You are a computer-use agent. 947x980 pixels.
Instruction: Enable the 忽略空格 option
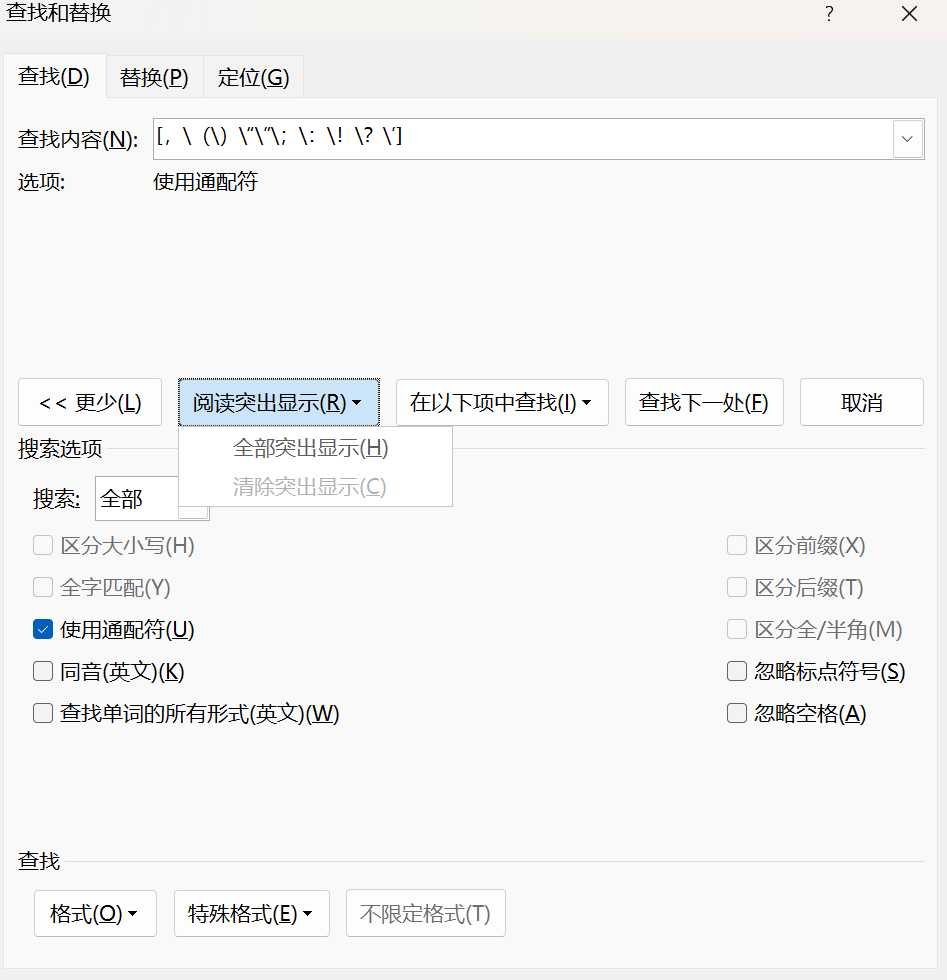(x=737, y=713)
